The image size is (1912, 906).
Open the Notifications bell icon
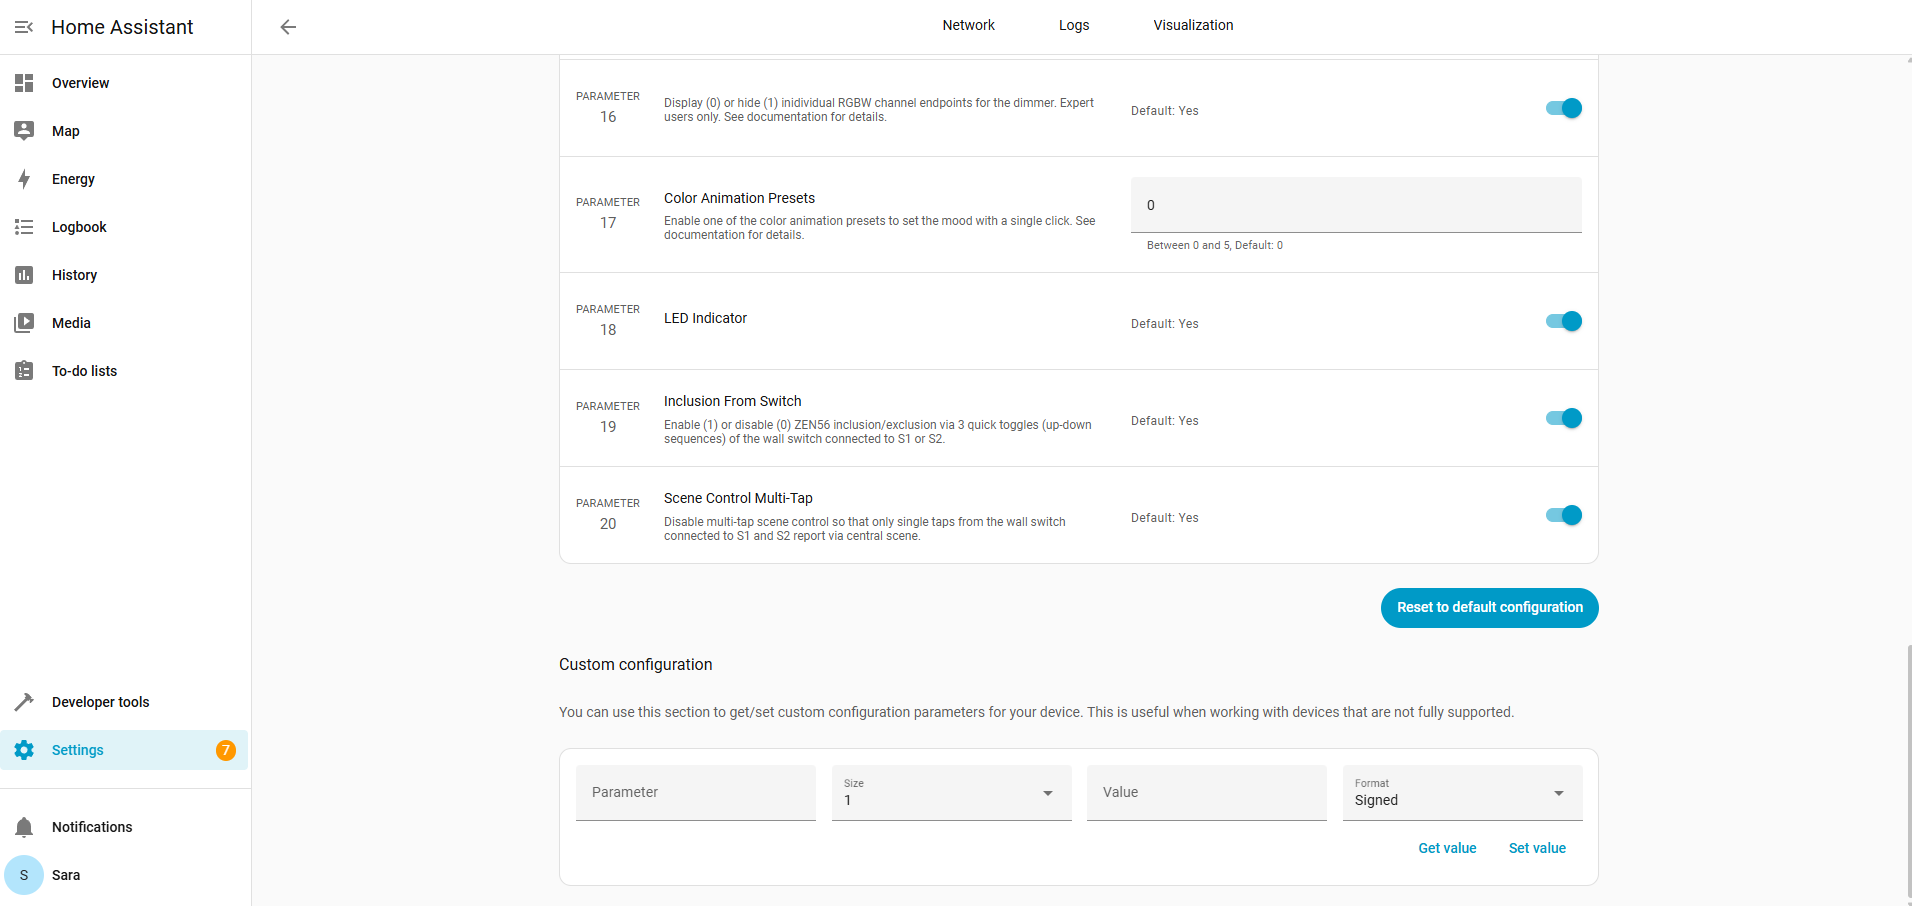click(24, 827)
